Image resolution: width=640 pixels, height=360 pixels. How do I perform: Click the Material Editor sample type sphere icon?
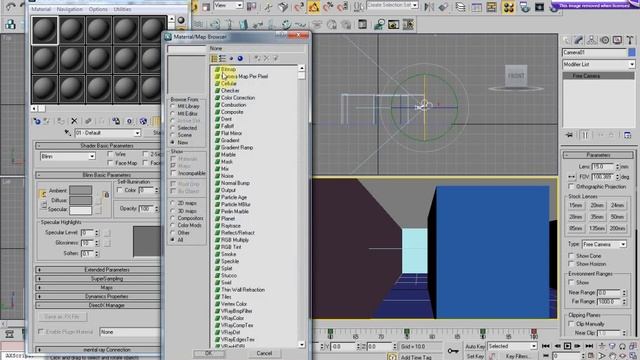(x=181, y=20)
